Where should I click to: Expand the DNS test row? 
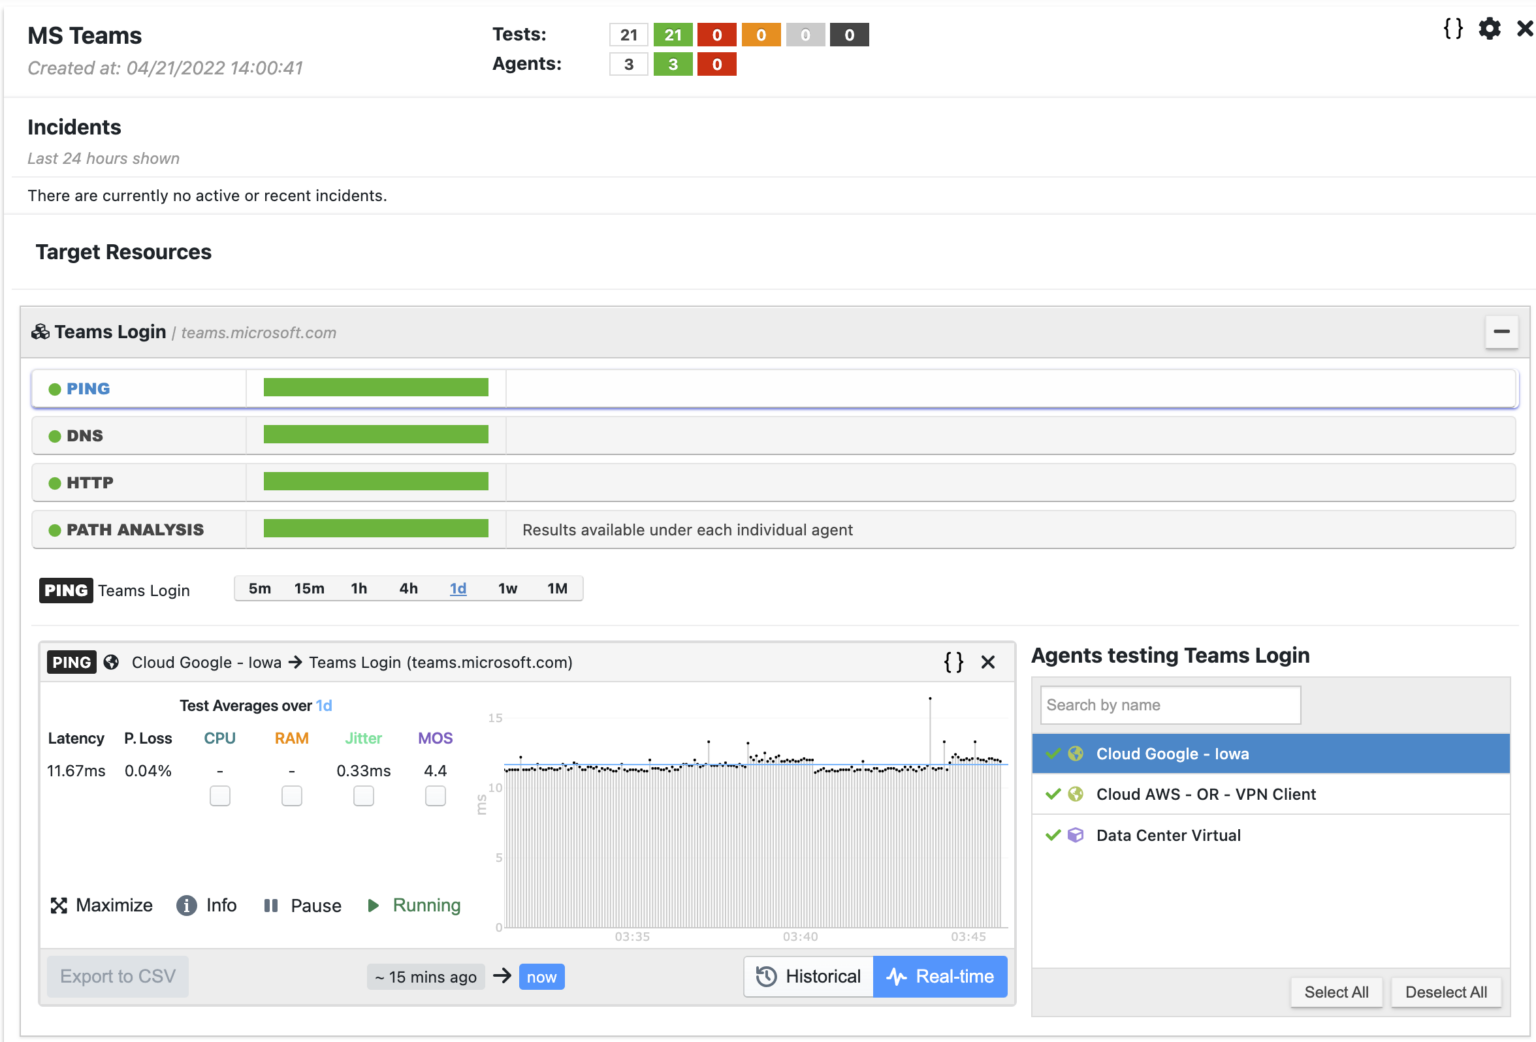point(85,435)
